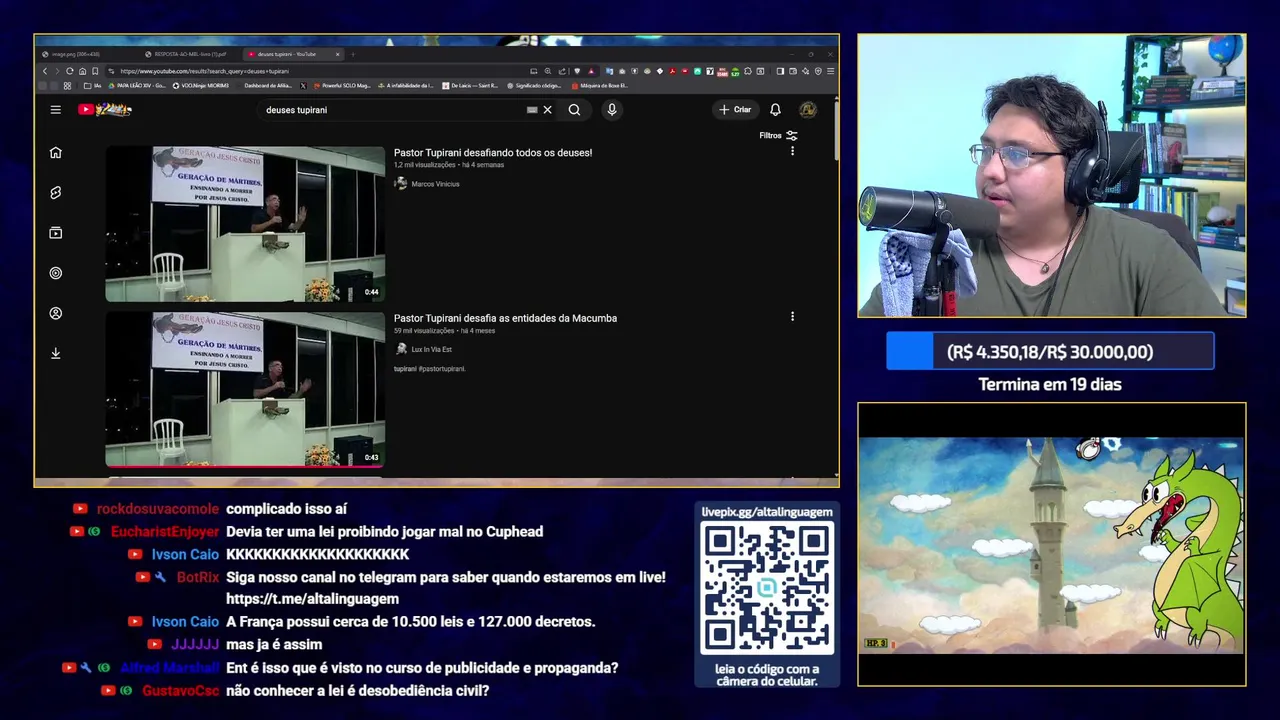This screenshot has height=720, width=1280.
Task: Close the 'deuses tupirani - YouTube' tab
Action: click(338, 54)
